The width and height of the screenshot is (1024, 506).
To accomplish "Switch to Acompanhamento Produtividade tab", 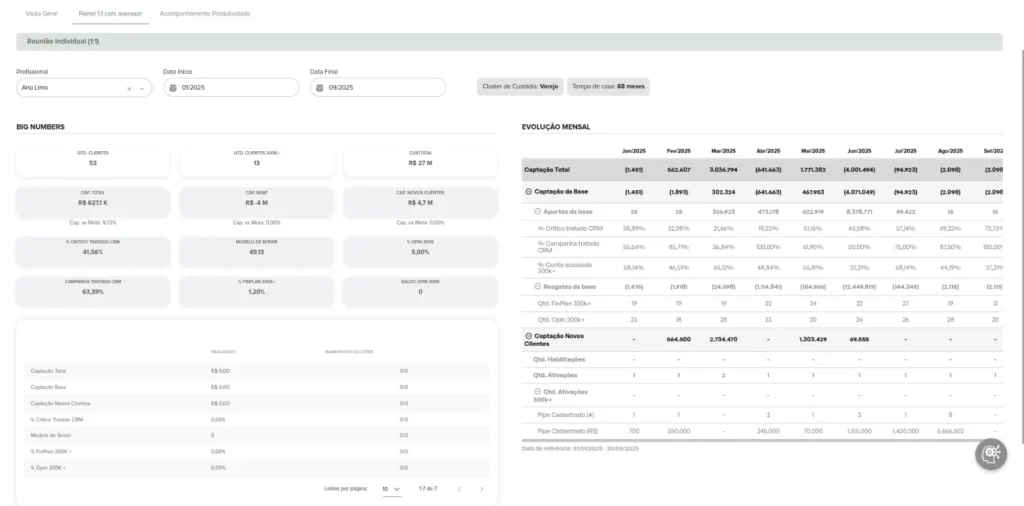I will pyautogui.click(x=205, y=14).
